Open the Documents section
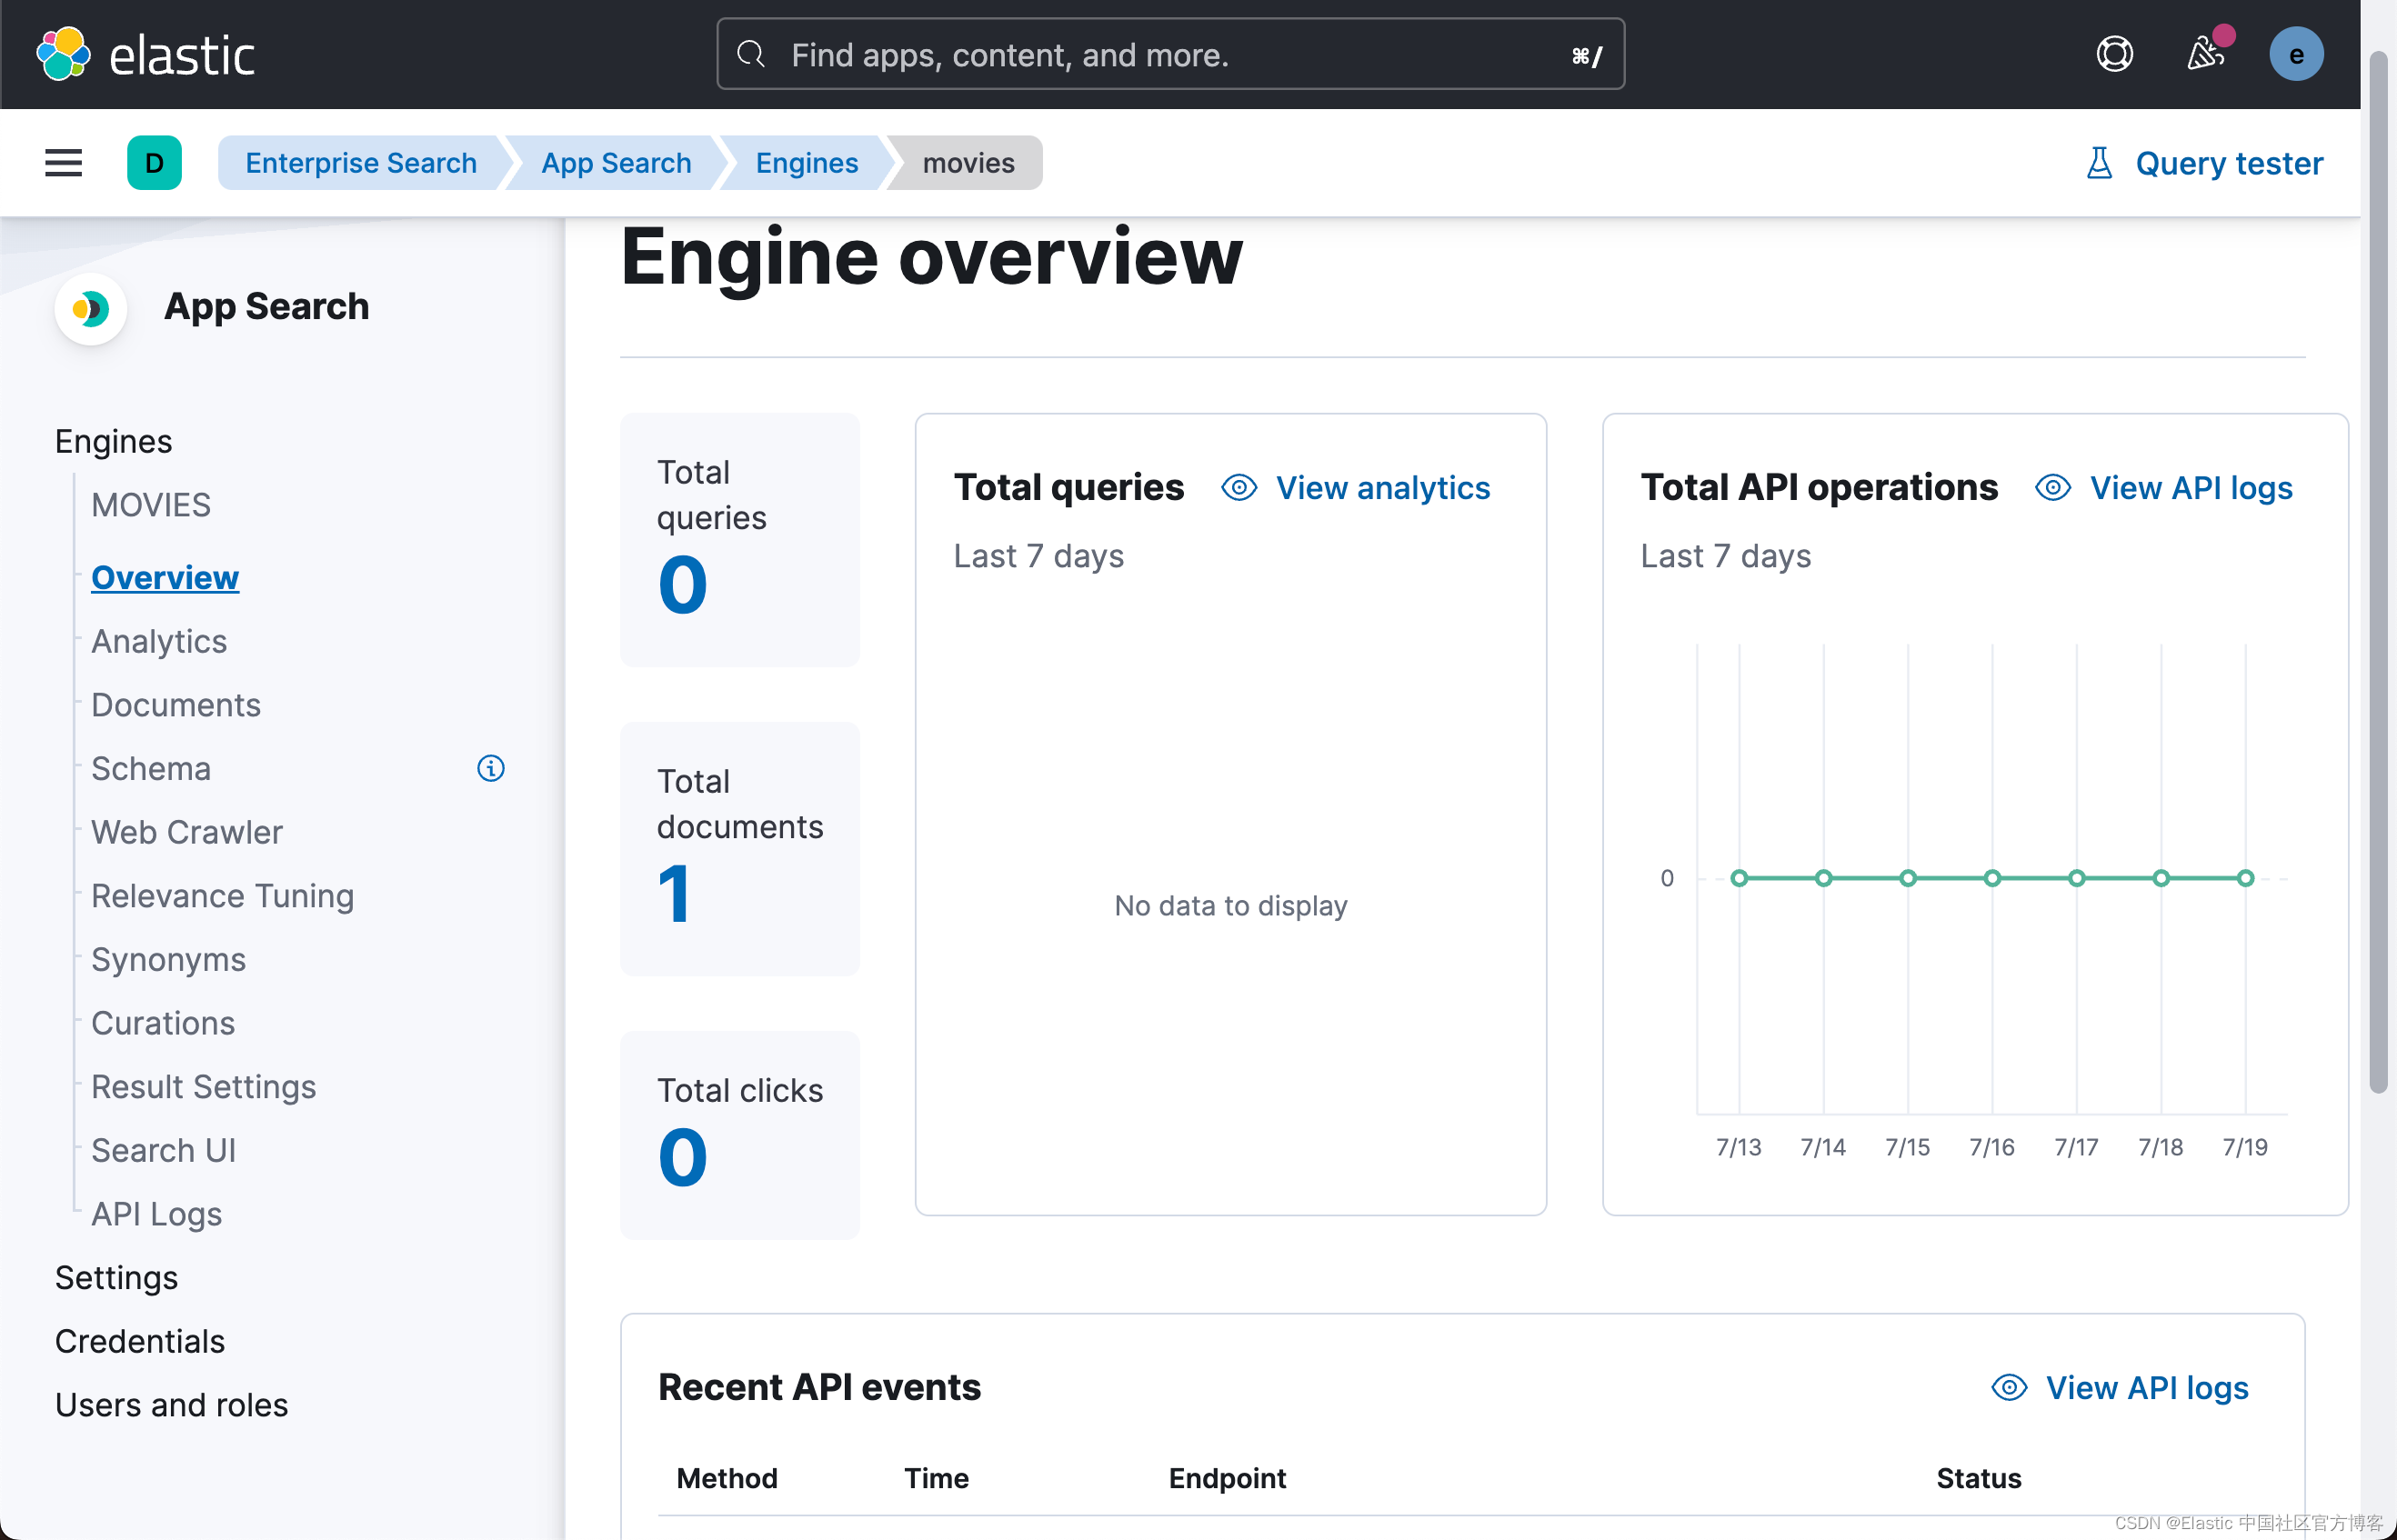This screenshot has height=1540, width=2397. (x=176, y=705)
